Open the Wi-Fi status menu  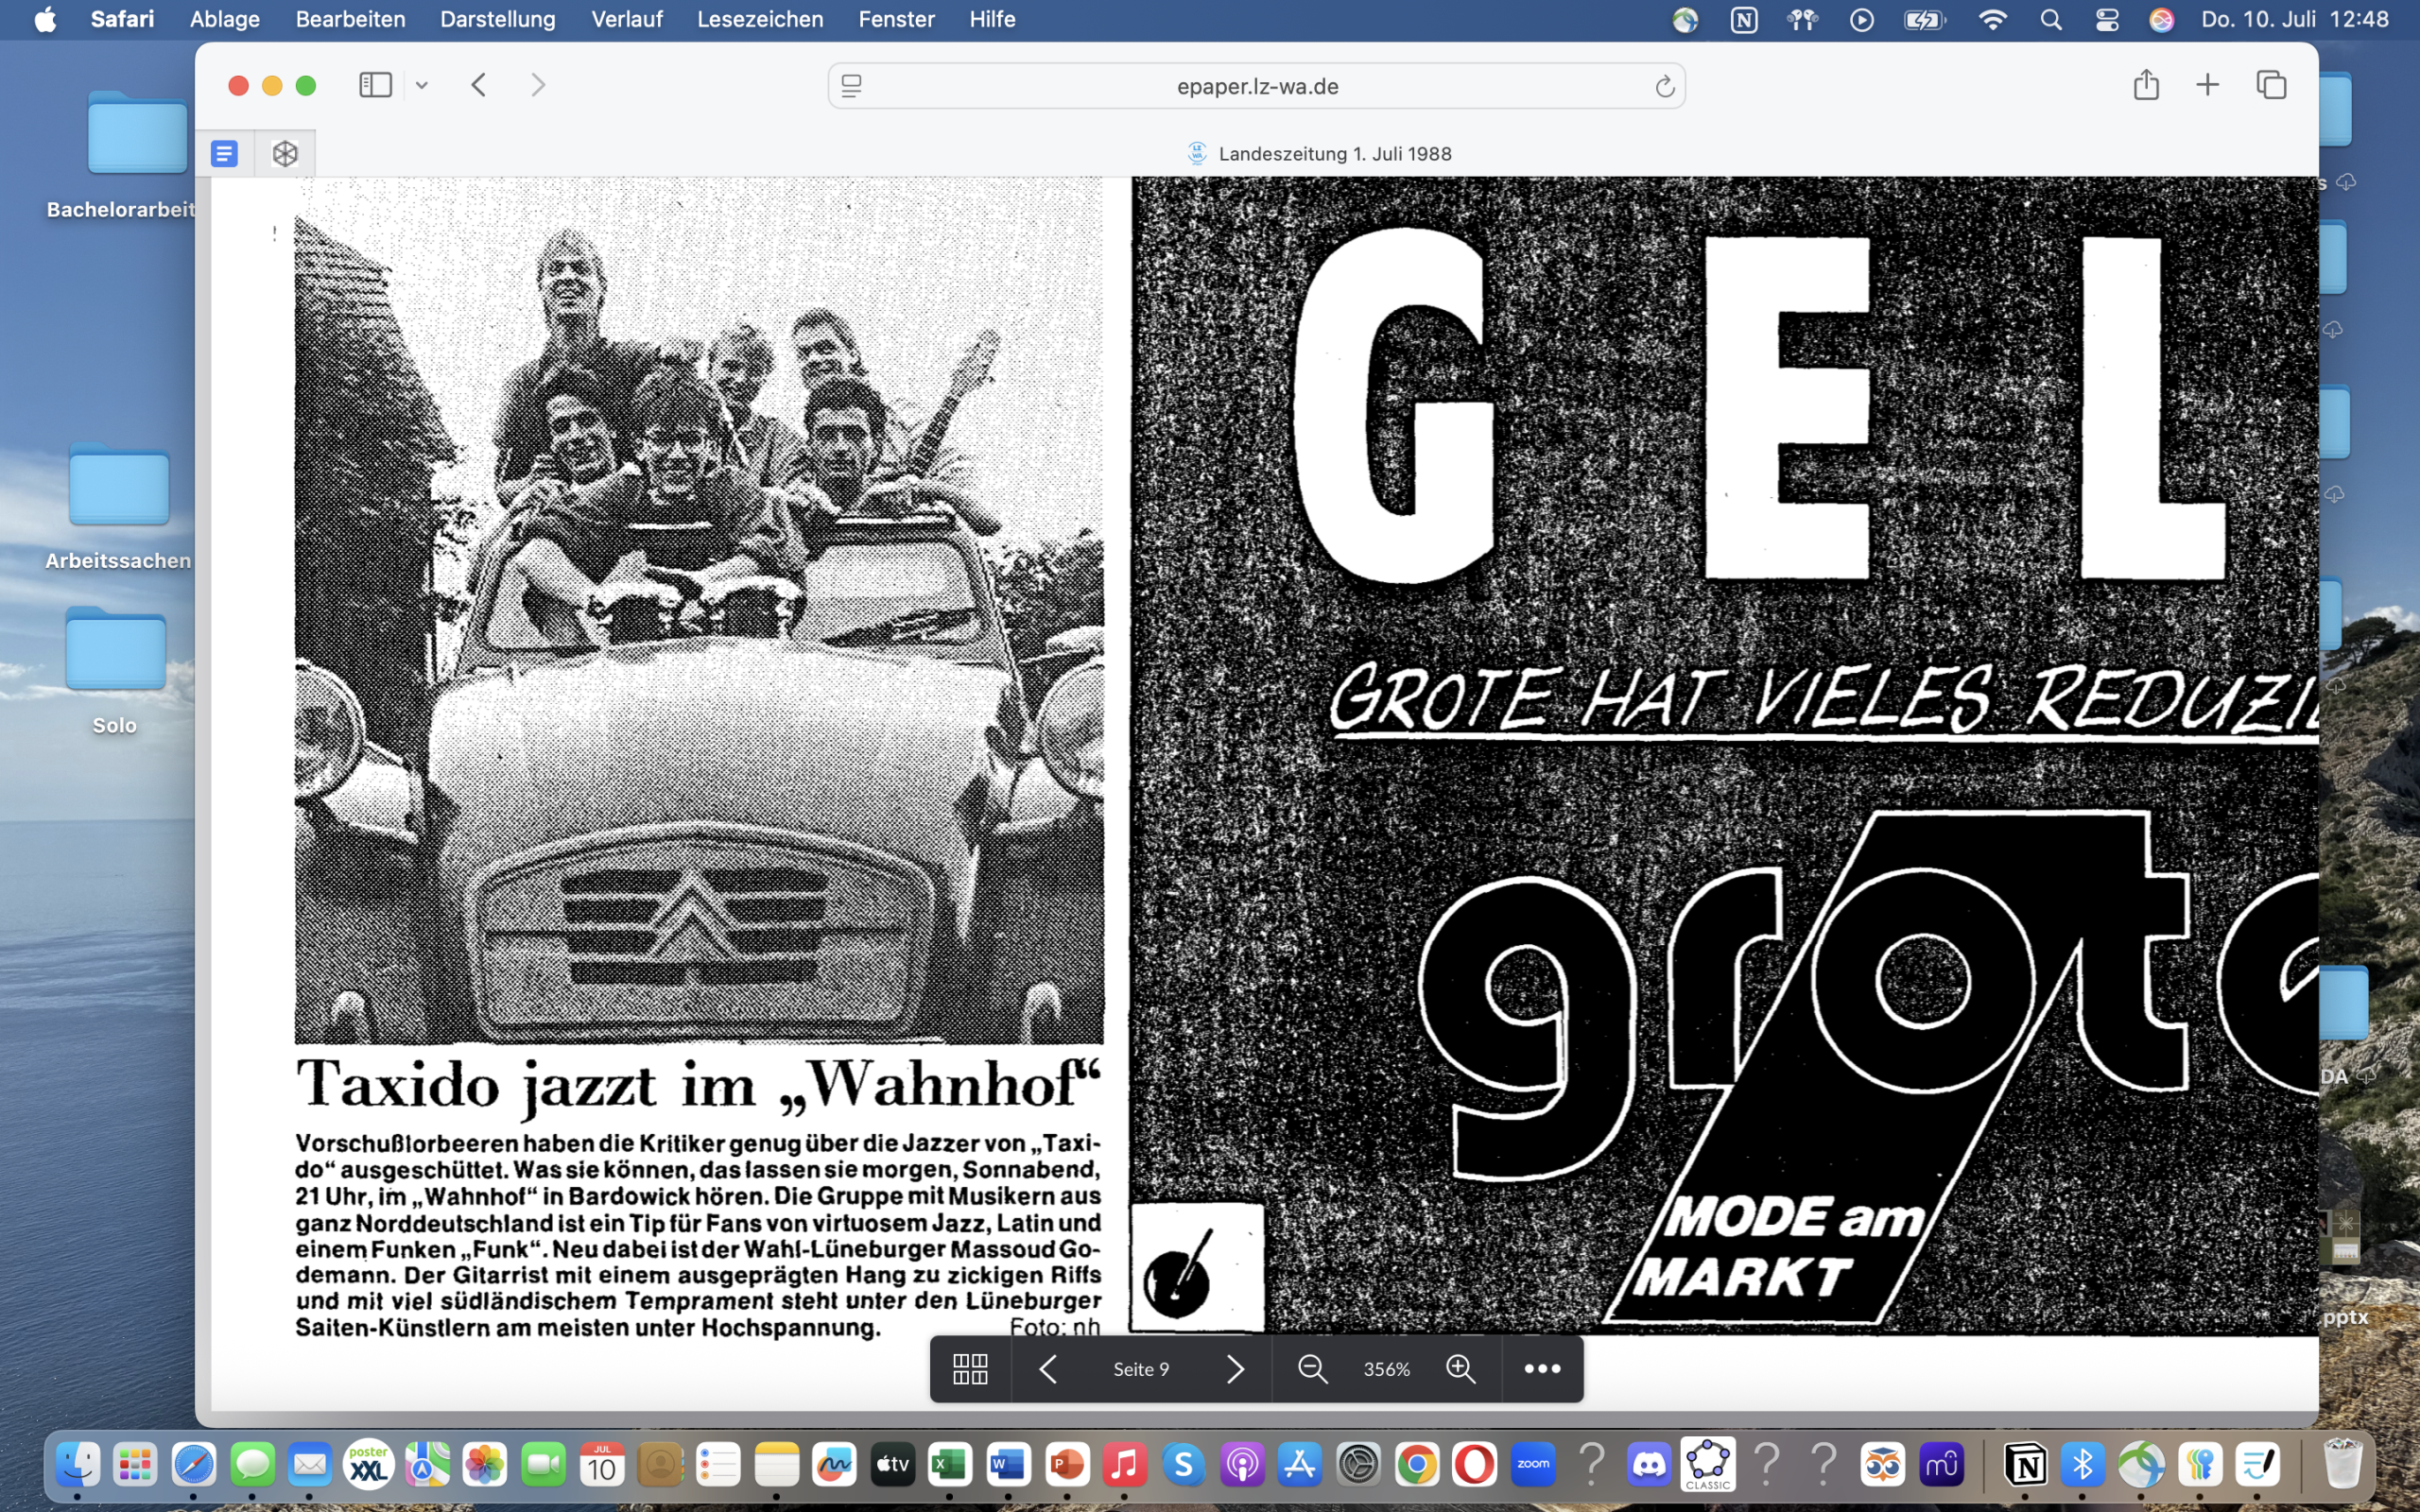[1992, 19]
